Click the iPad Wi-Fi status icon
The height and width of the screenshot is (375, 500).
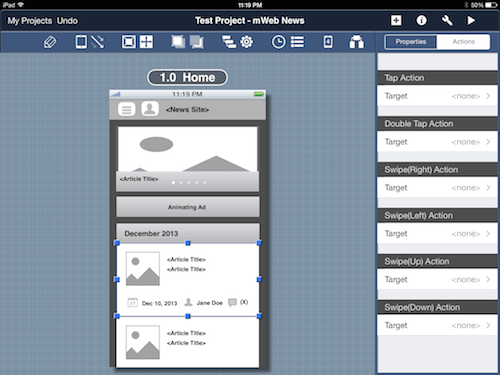(x=21, y=5)
